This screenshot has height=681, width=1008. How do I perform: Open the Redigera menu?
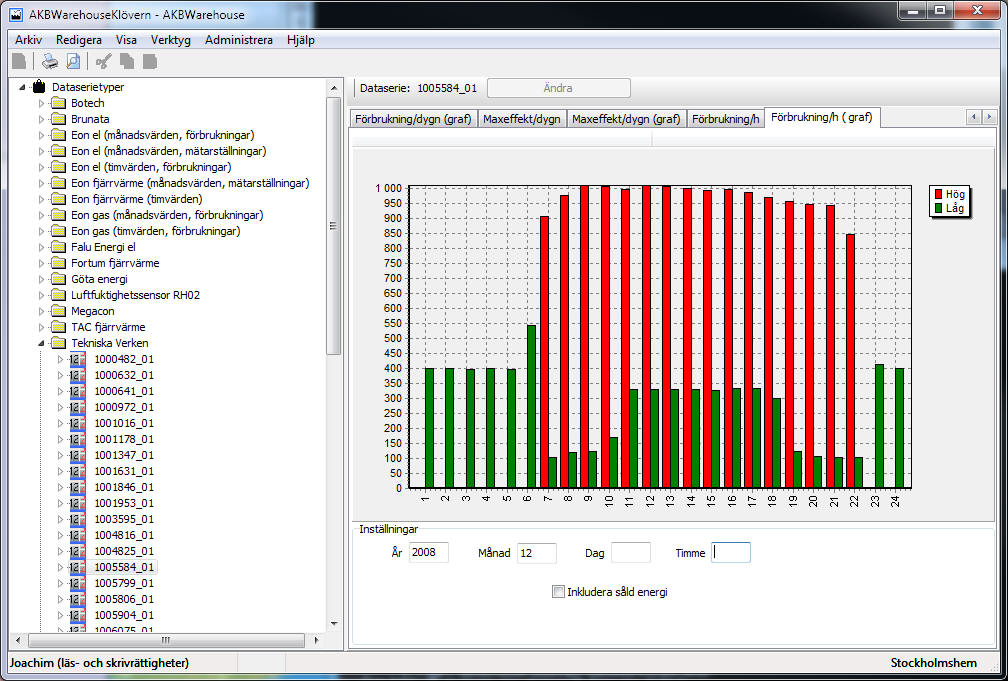pos(78,40)
